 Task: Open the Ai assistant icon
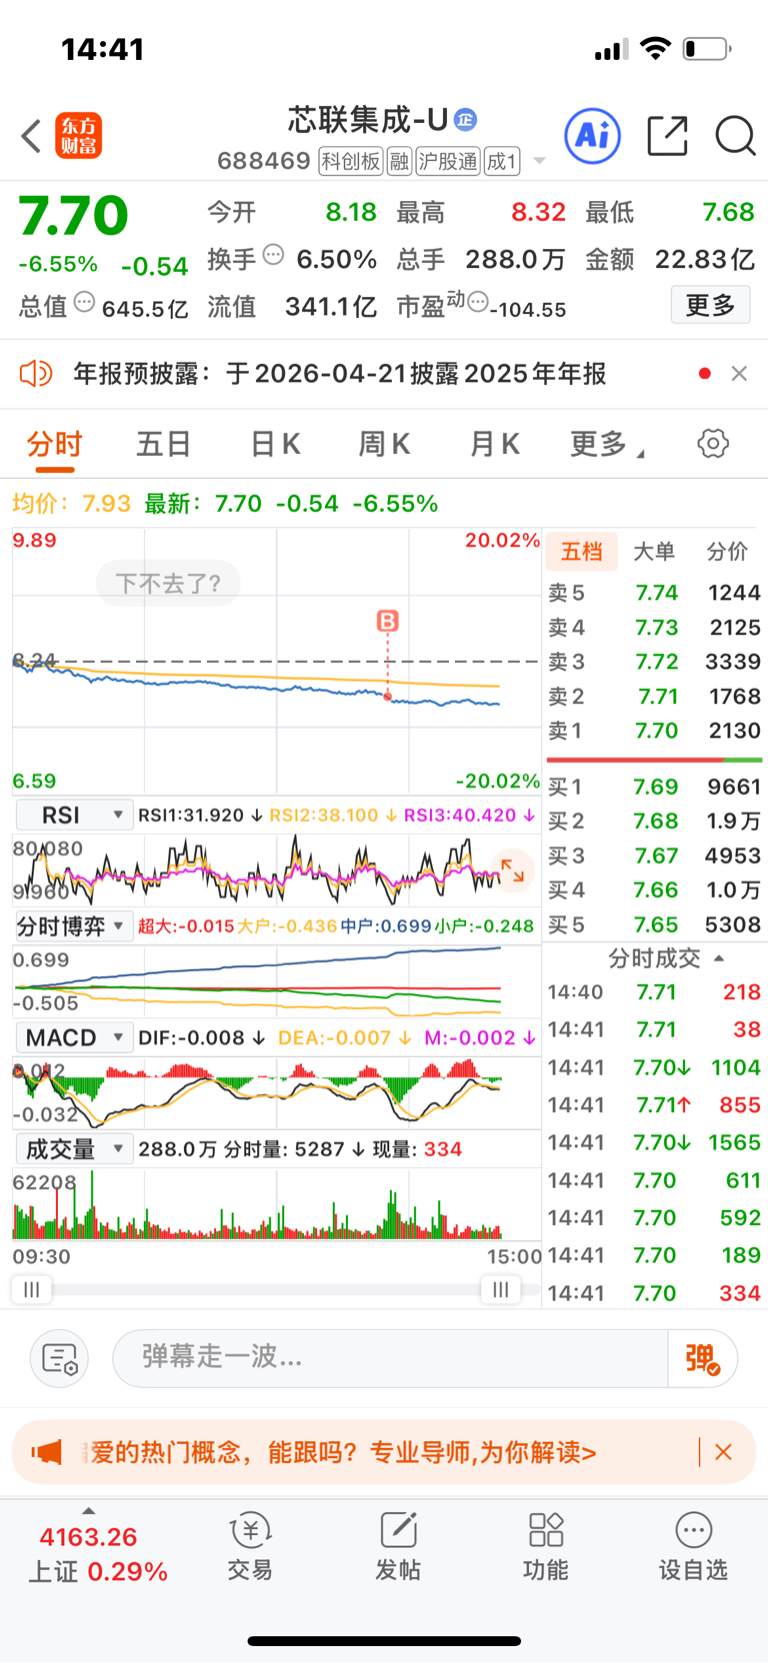(x=592, y=136)
